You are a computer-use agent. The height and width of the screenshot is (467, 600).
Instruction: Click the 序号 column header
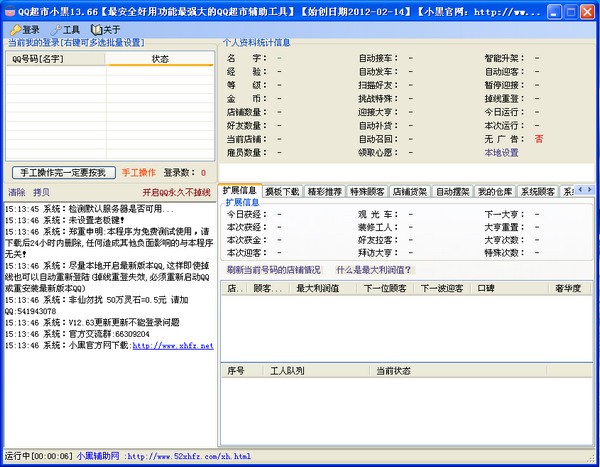pos(243,371)
